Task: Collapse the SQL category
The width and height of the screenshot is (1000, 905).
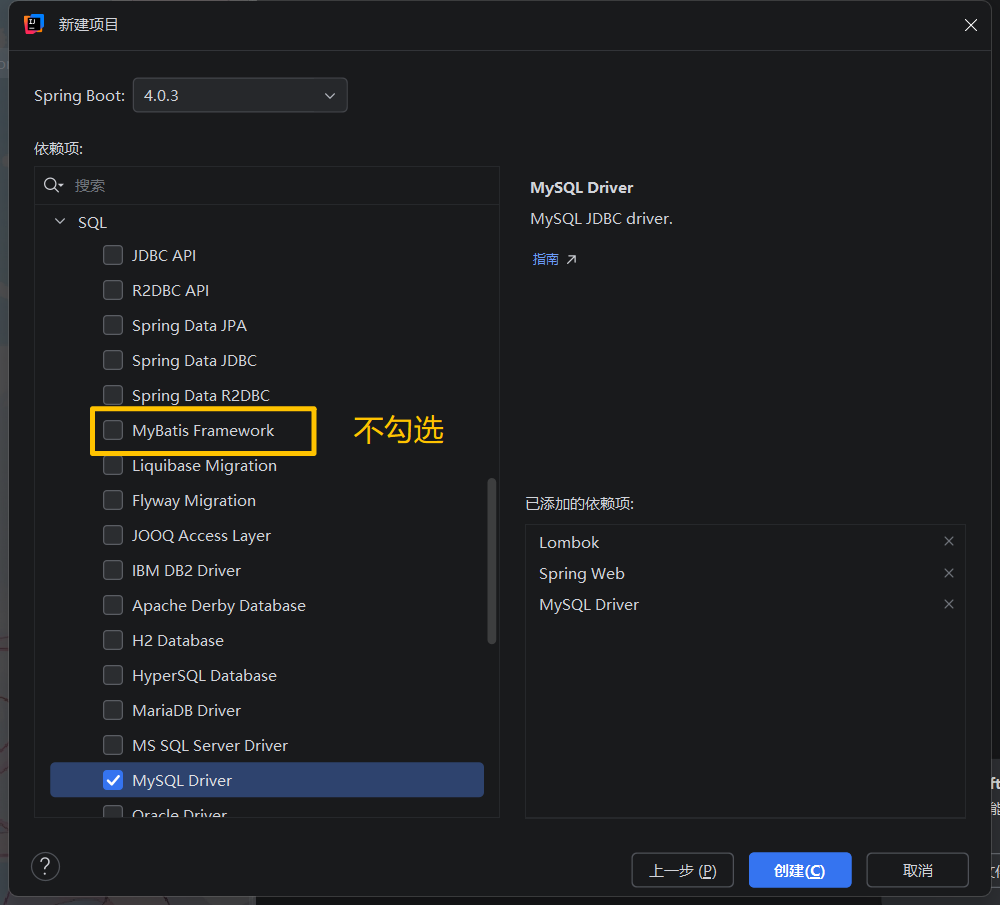Action: pos(60,221)
